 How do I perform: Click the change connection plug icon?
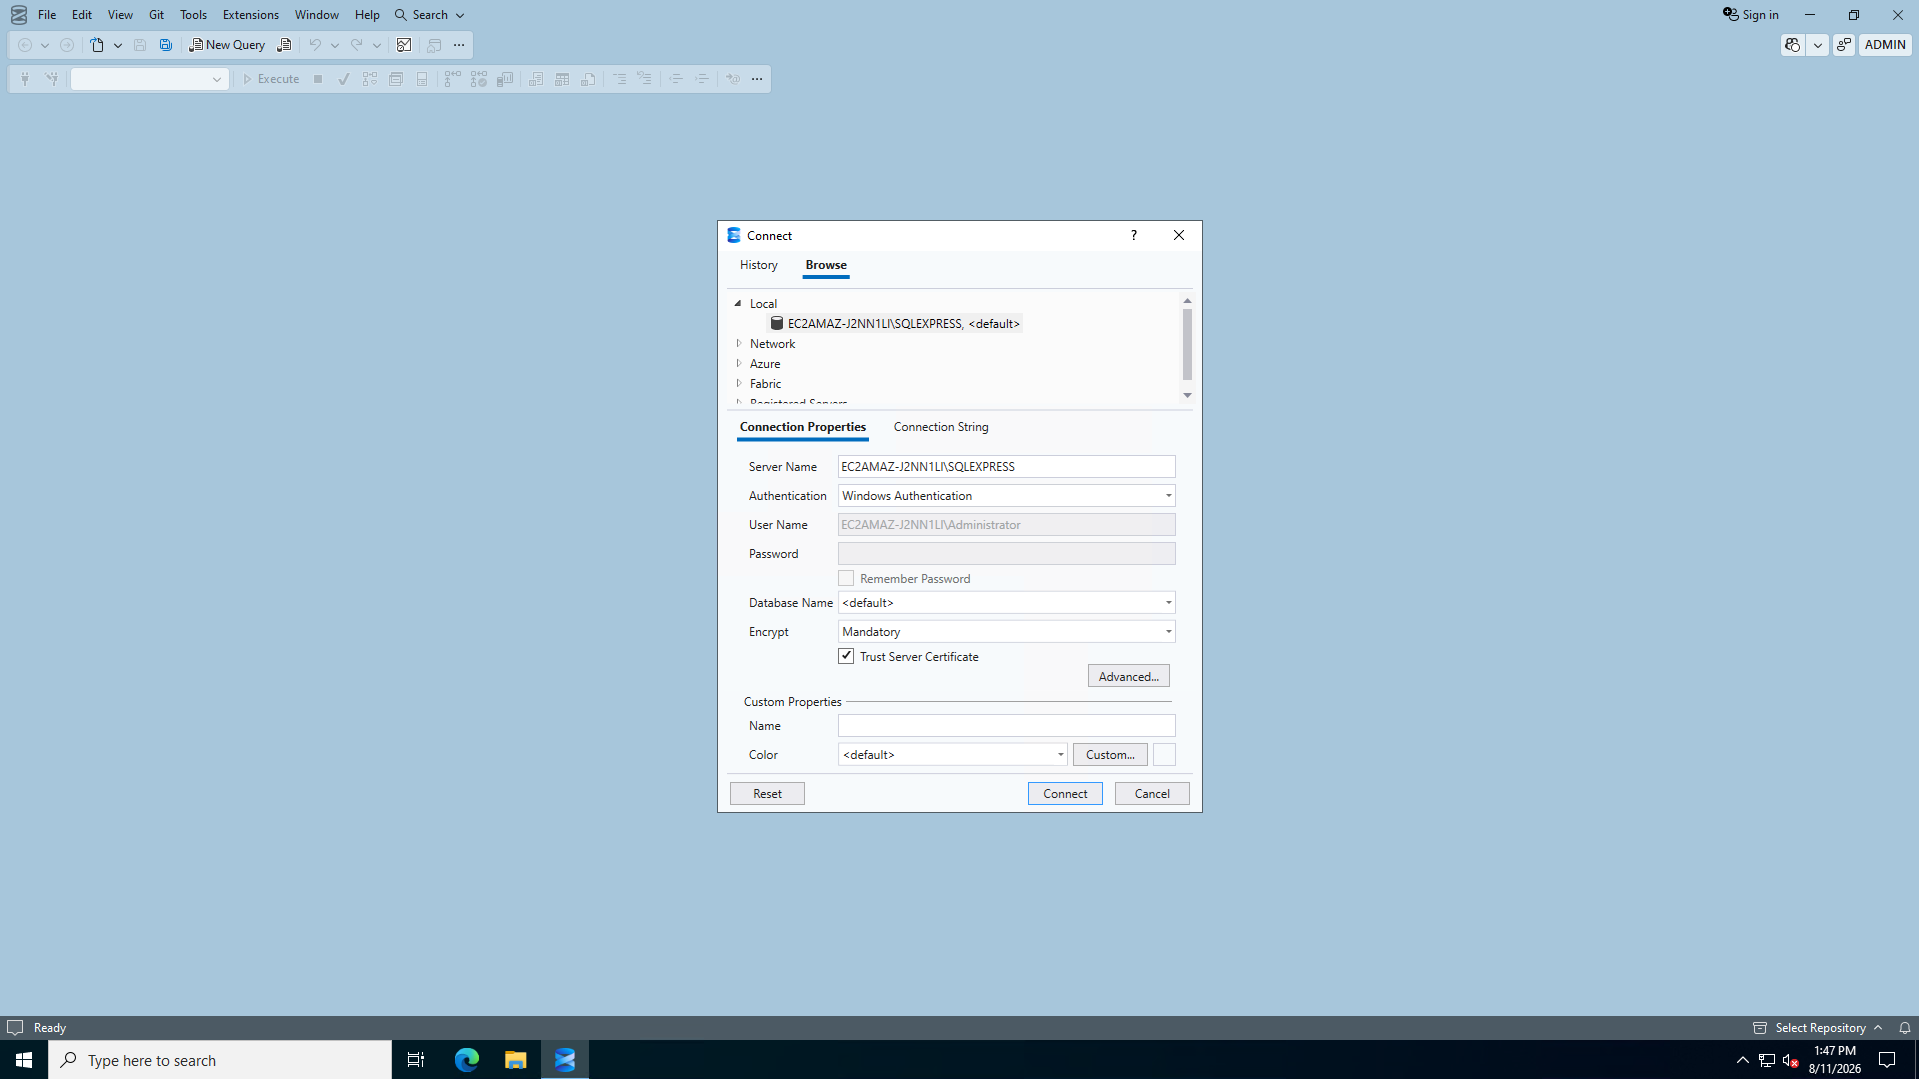click(51, 79)
